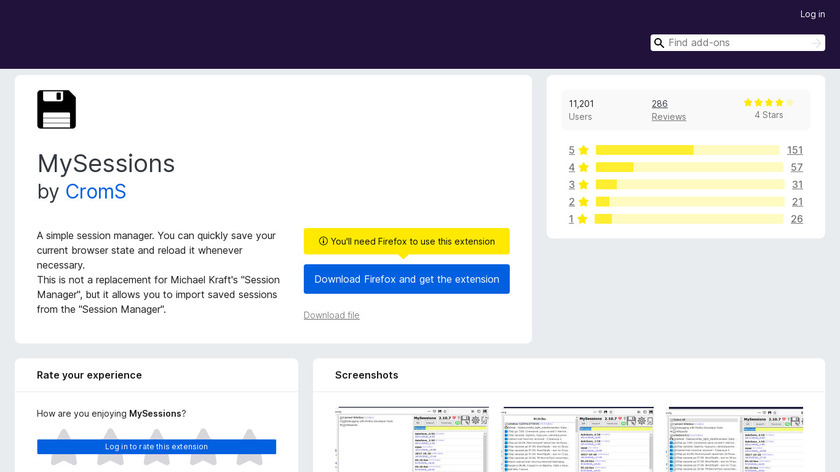Focus the Find add-ons search field
This screenshot has width=840, height=472.
[737, 43]
